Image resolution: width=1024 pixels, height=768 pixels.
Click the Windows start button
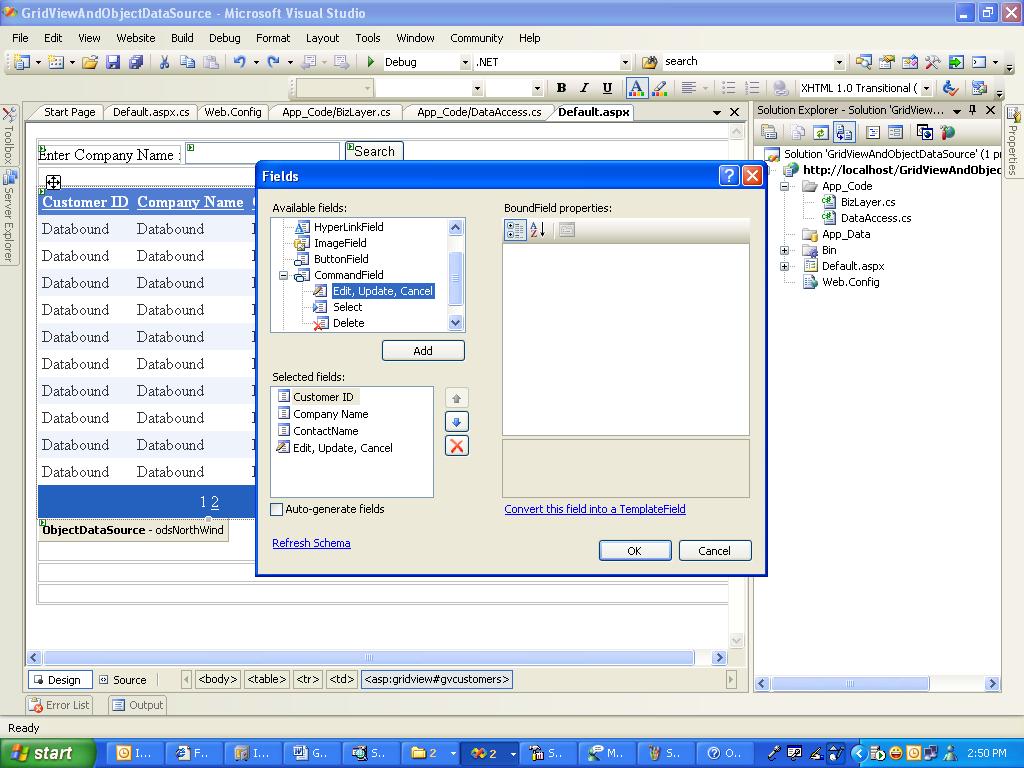[x=47, y=753]
